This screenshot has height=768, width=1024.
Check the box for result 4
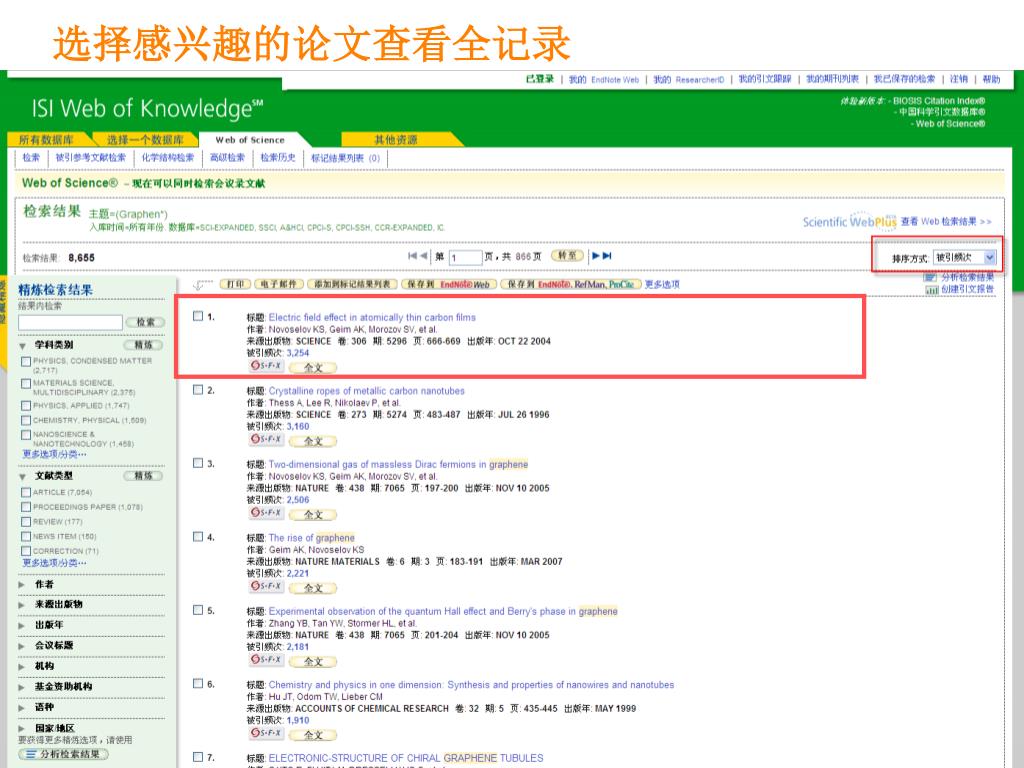pyautogui.click(x=198, y=537)
